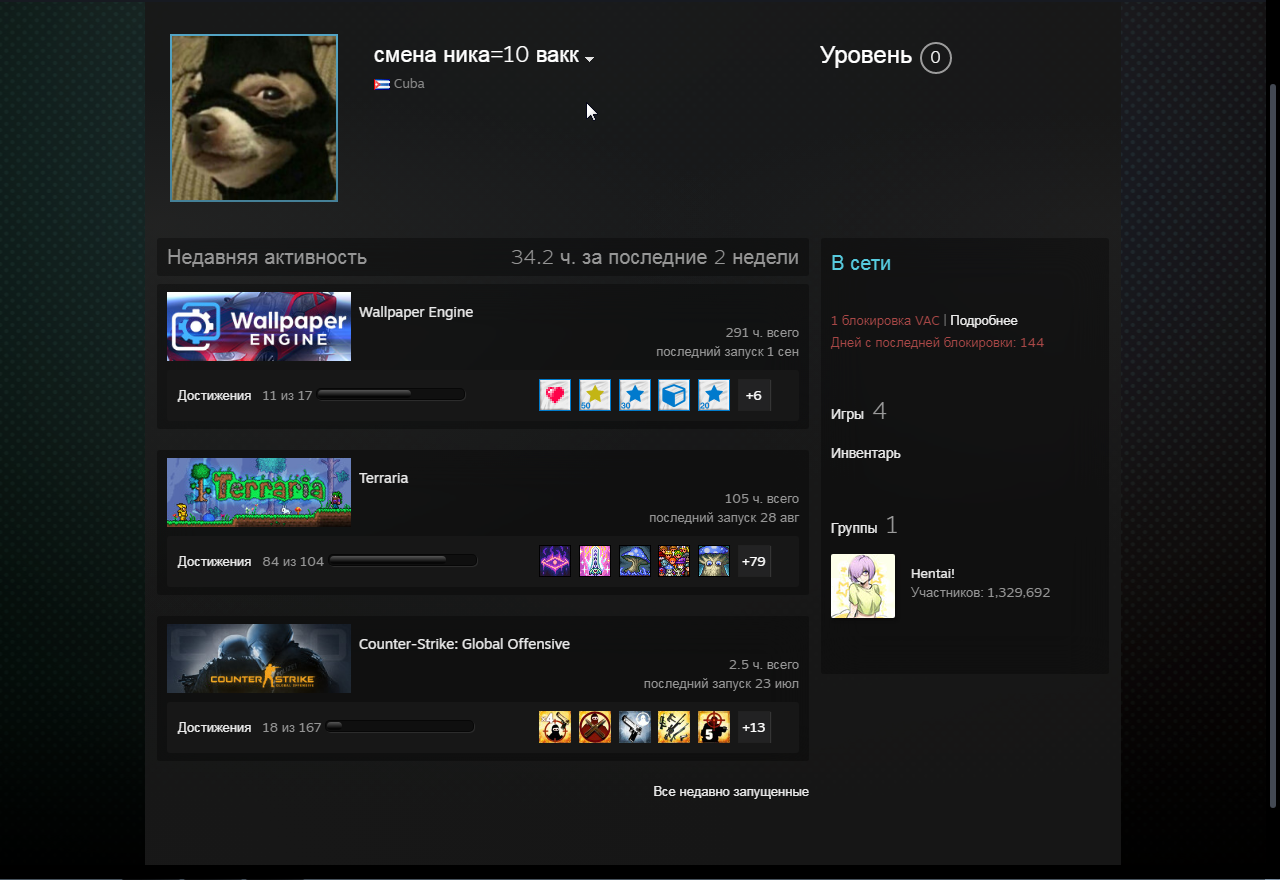The image size is (1280, 880).
Task: View Wallpaper Engine blue star 30 achievement
Action: pyautogui.click(x=635, y=395)
